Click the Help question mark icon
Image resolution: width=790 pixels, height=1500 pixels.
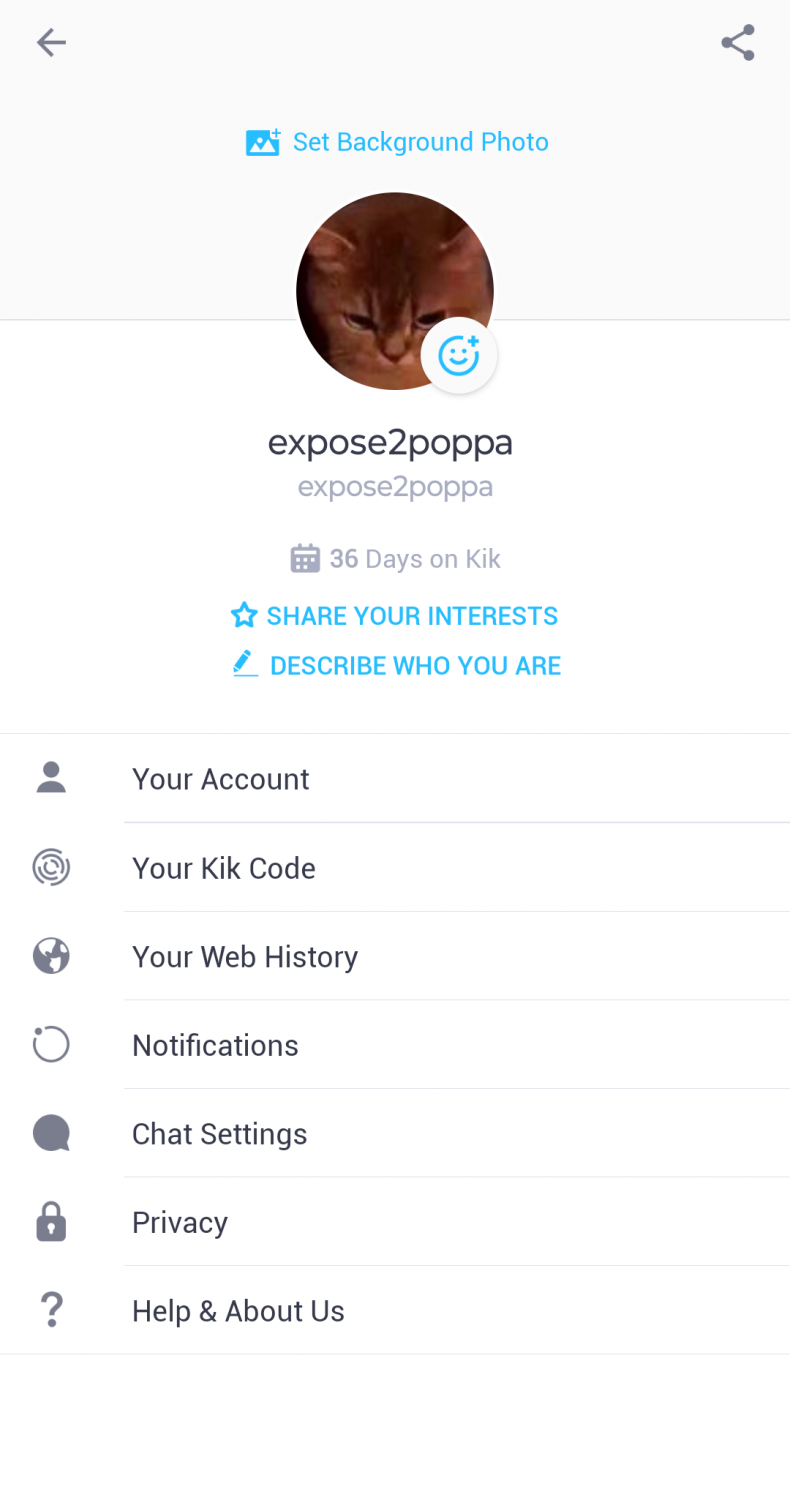coord(51,1310)
